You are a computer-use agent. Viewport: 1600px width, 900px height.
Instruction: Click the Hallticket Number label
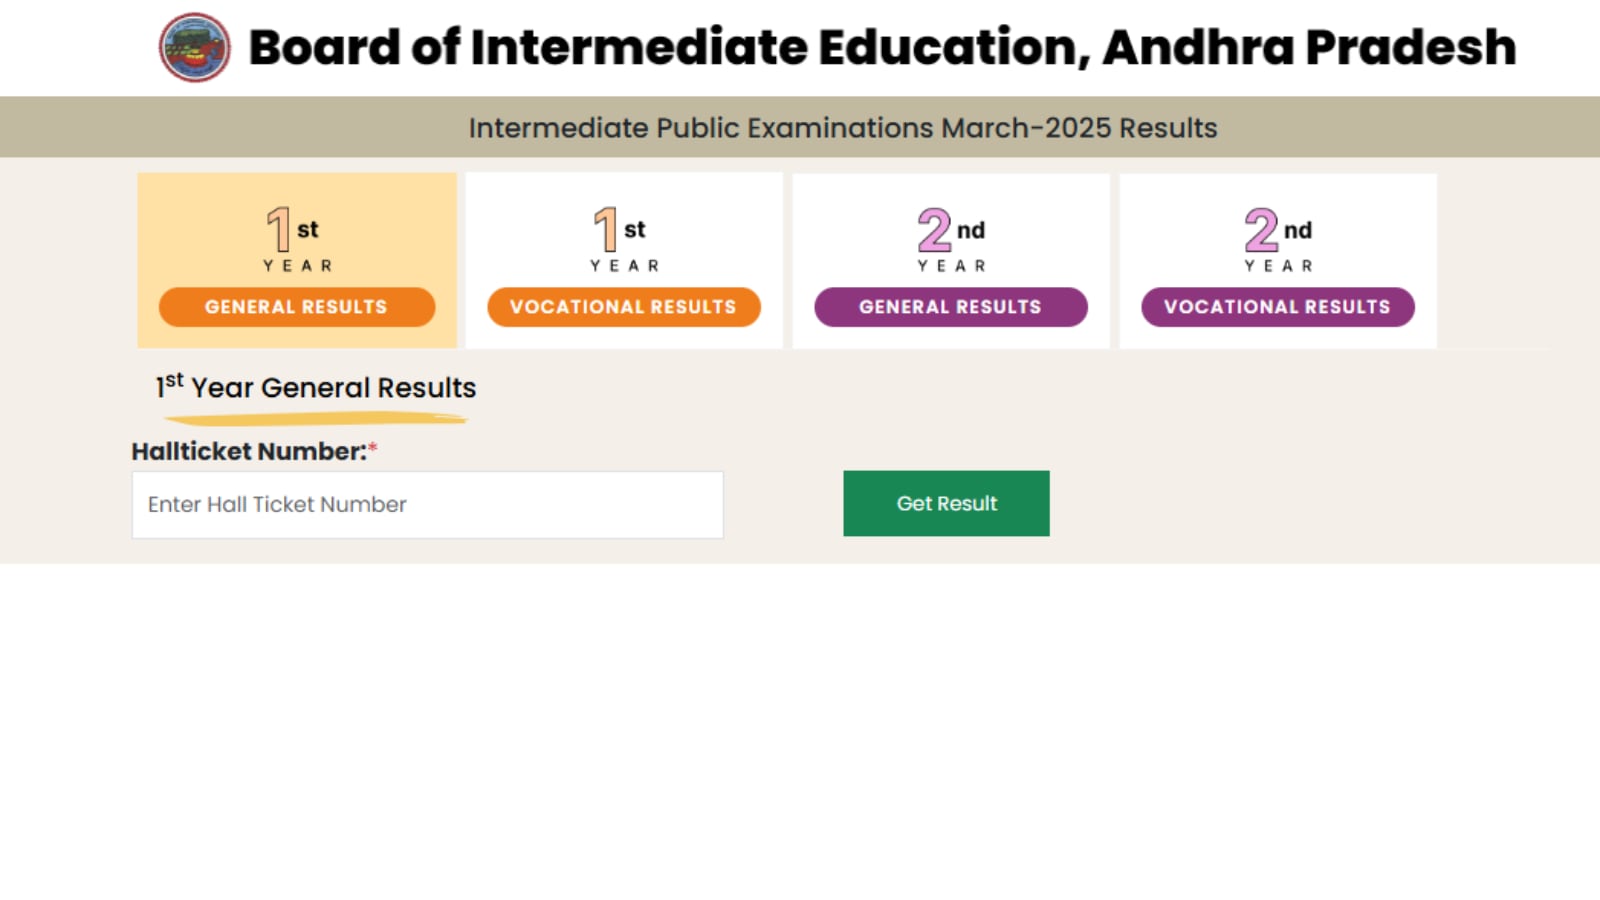pos(249,452)
